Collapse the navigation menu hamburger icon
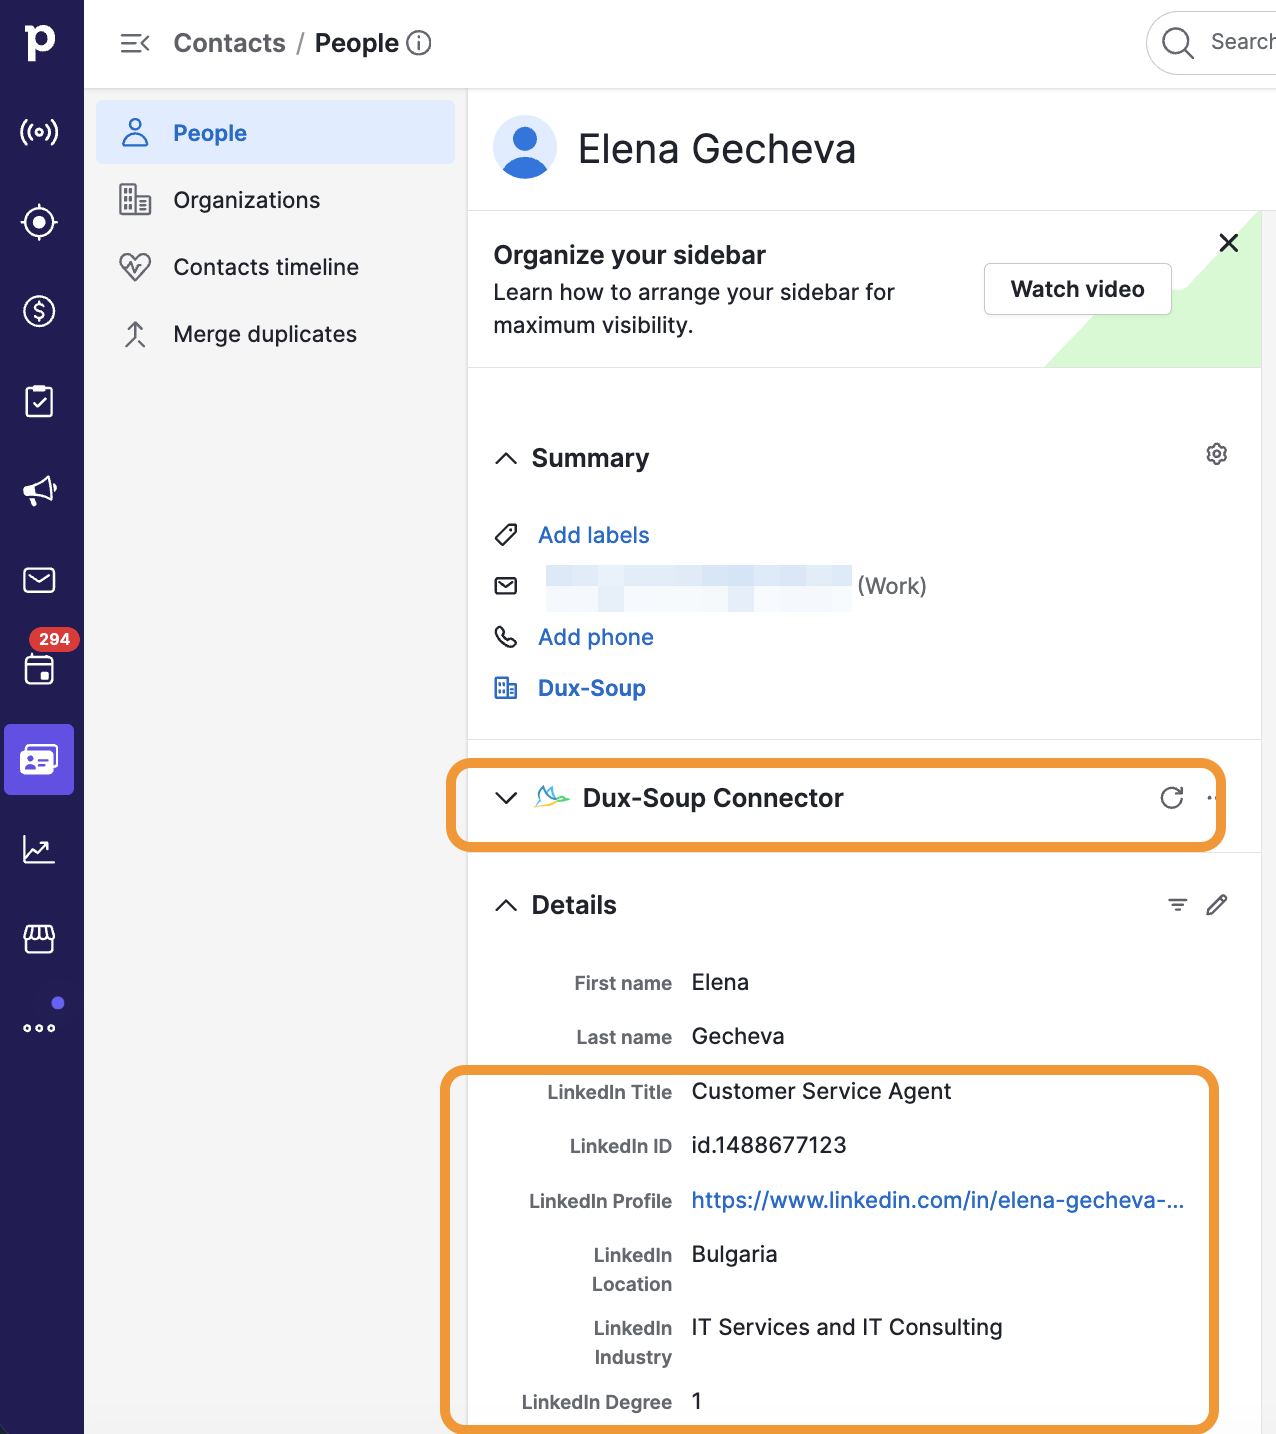The image size is (1276, 1434). coord(135,43)
